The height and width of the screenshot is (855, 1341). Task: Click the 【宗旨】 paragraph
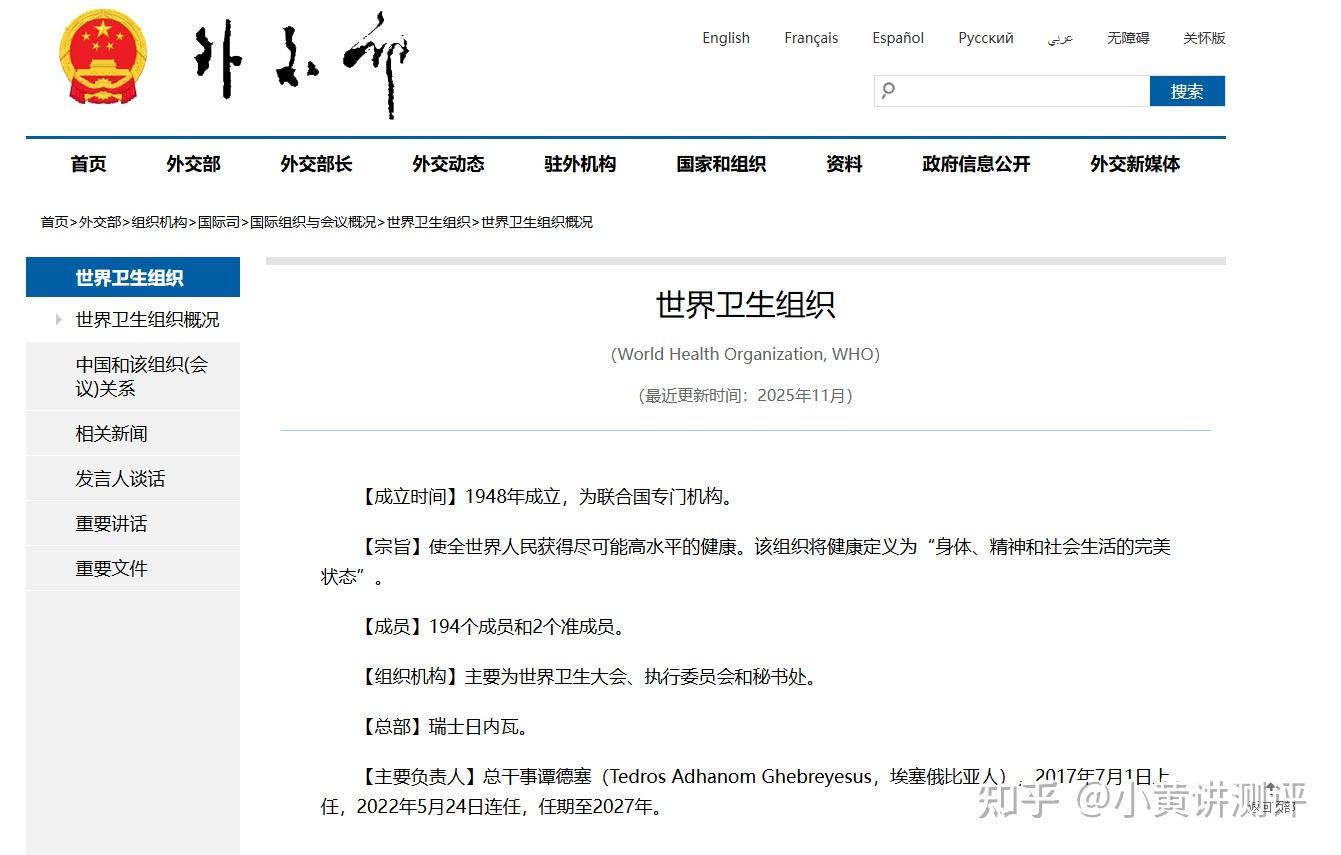point(745,562)
